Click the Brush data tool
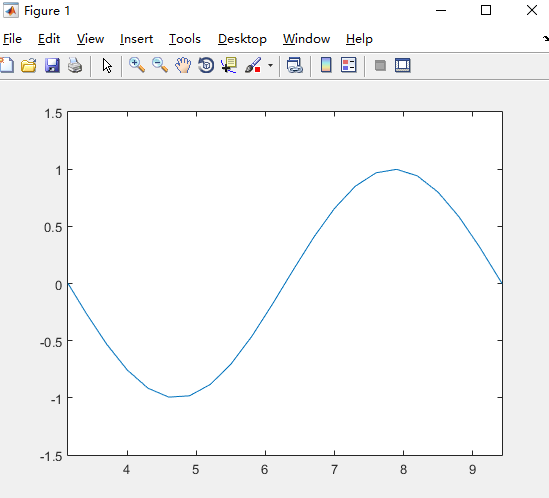 tap(253, 65)
